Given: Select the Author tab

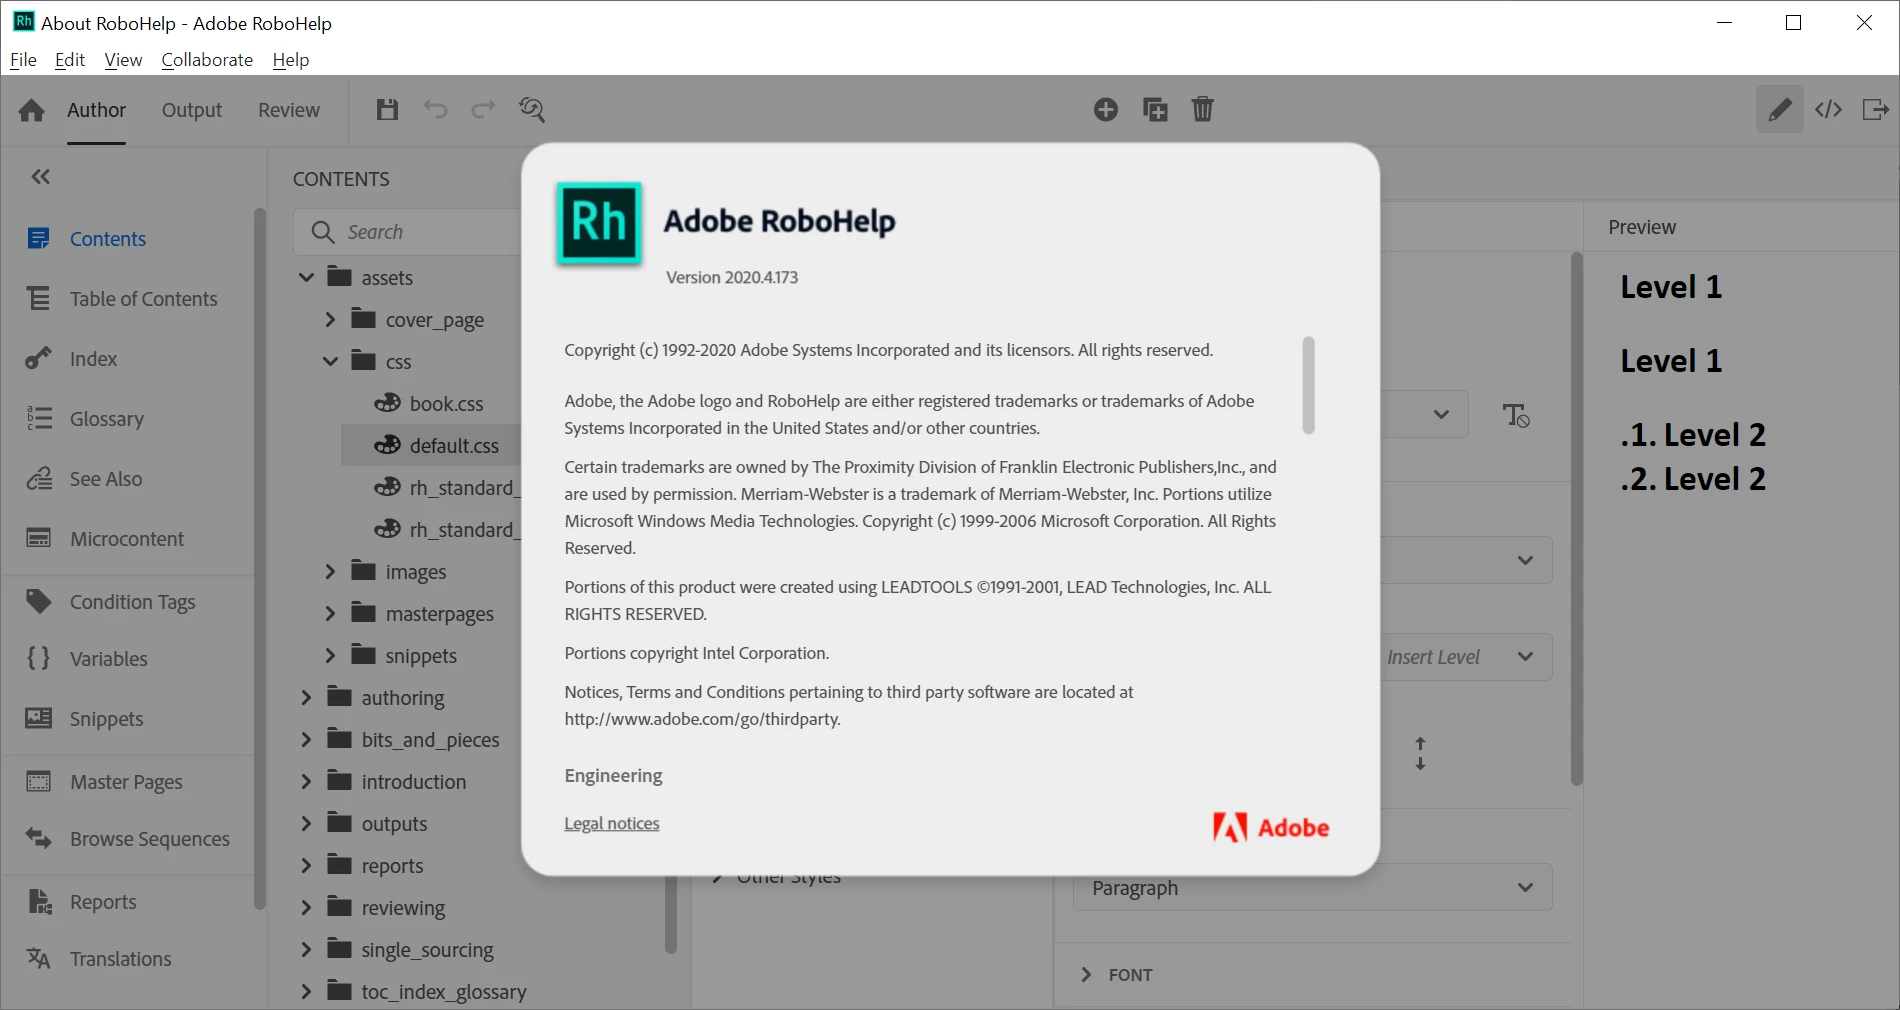Looking at the screenshot, I should coord(96,110).
